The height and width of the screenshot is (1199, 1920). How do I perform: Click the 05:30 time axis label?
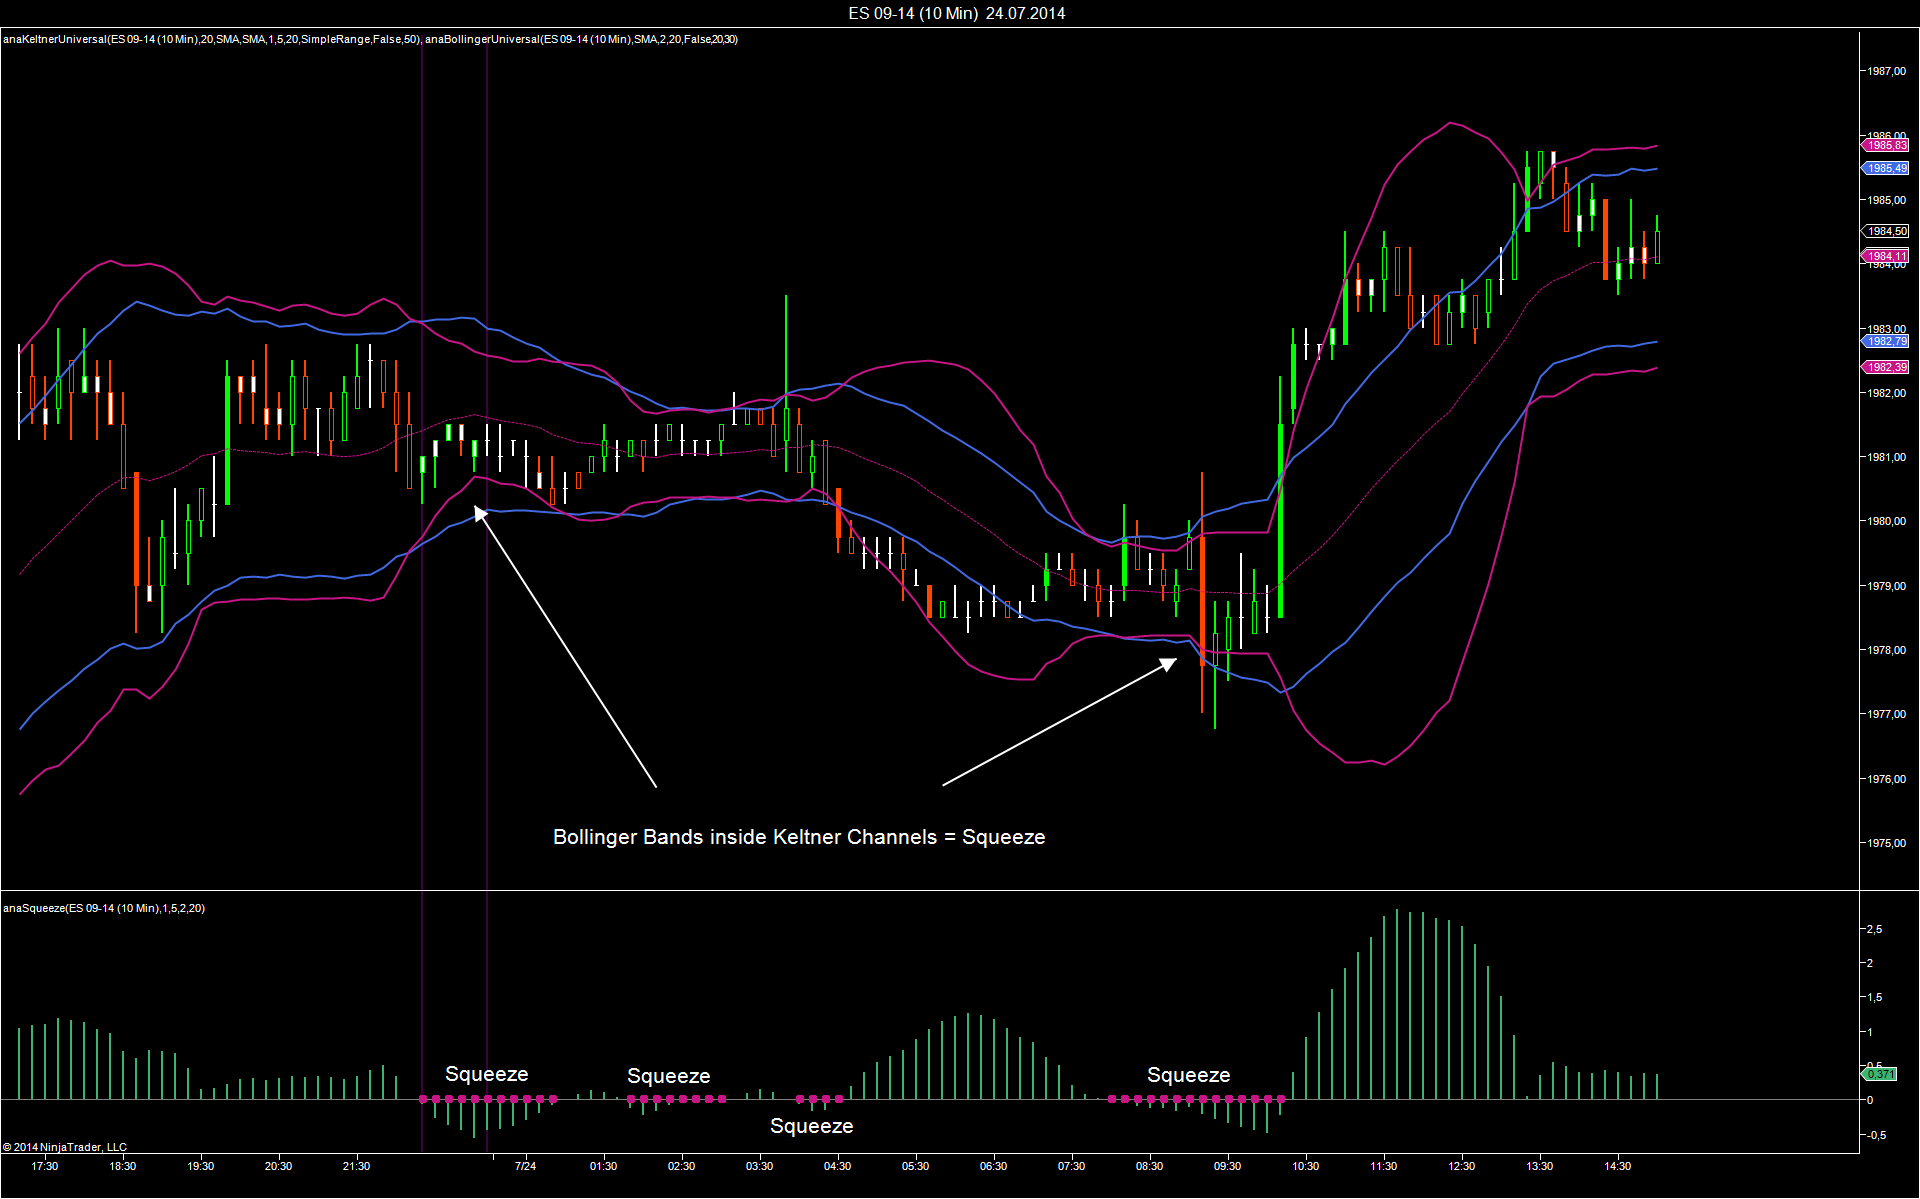(x=916, y=1166)
